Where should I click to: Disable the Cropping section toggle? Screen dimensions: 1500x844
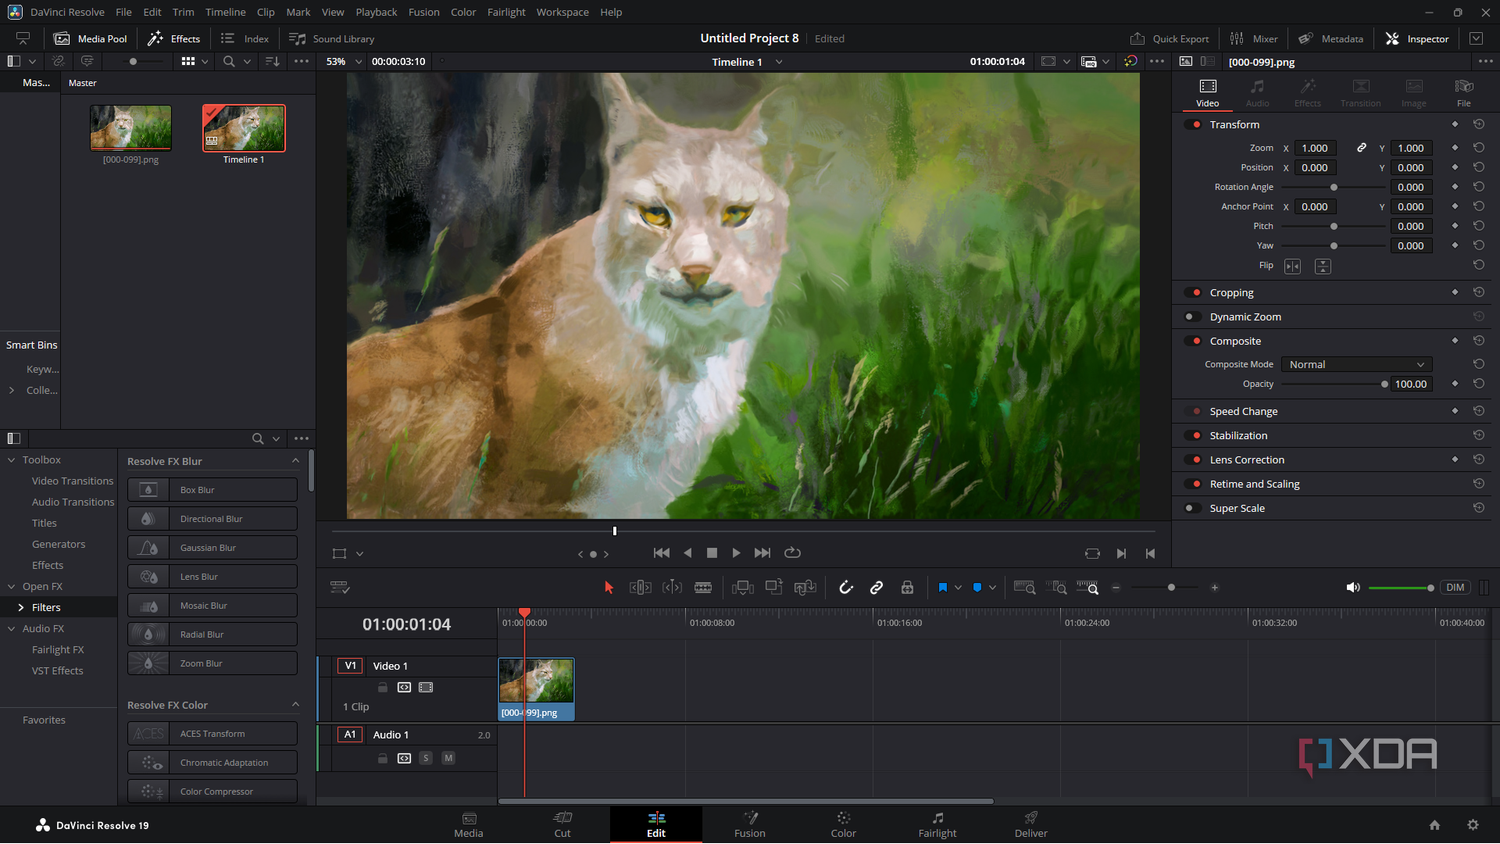click(x=1192, y=293)
